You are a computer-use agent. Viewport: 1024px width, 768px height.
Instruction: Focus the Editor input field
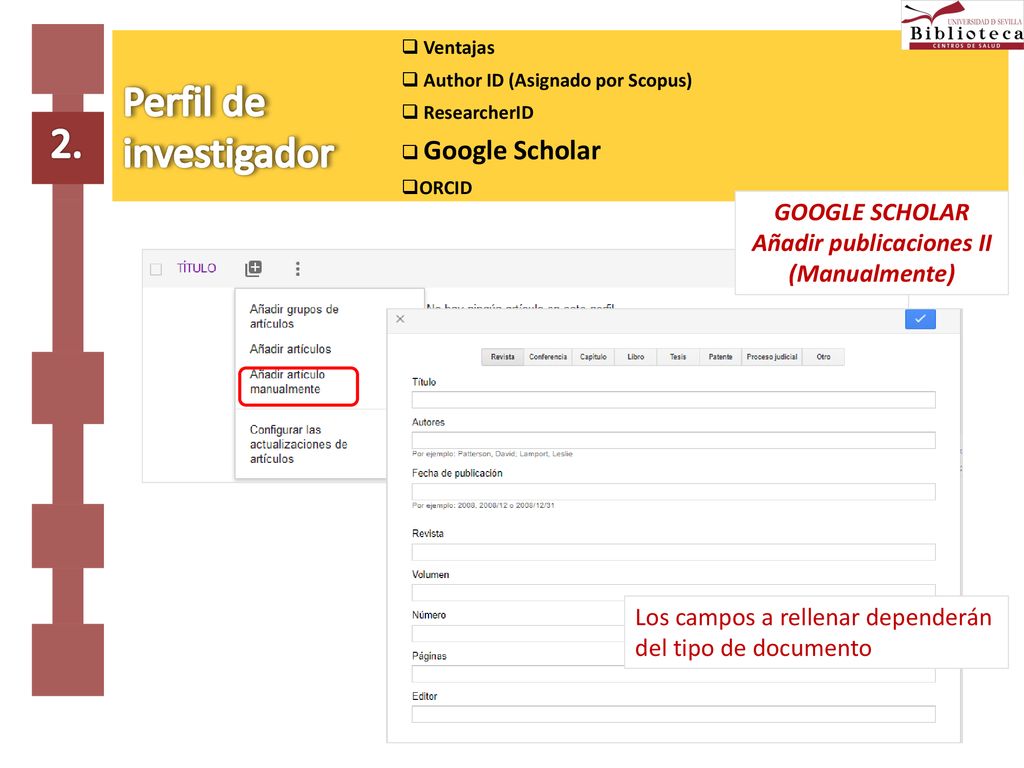[673, 714]
